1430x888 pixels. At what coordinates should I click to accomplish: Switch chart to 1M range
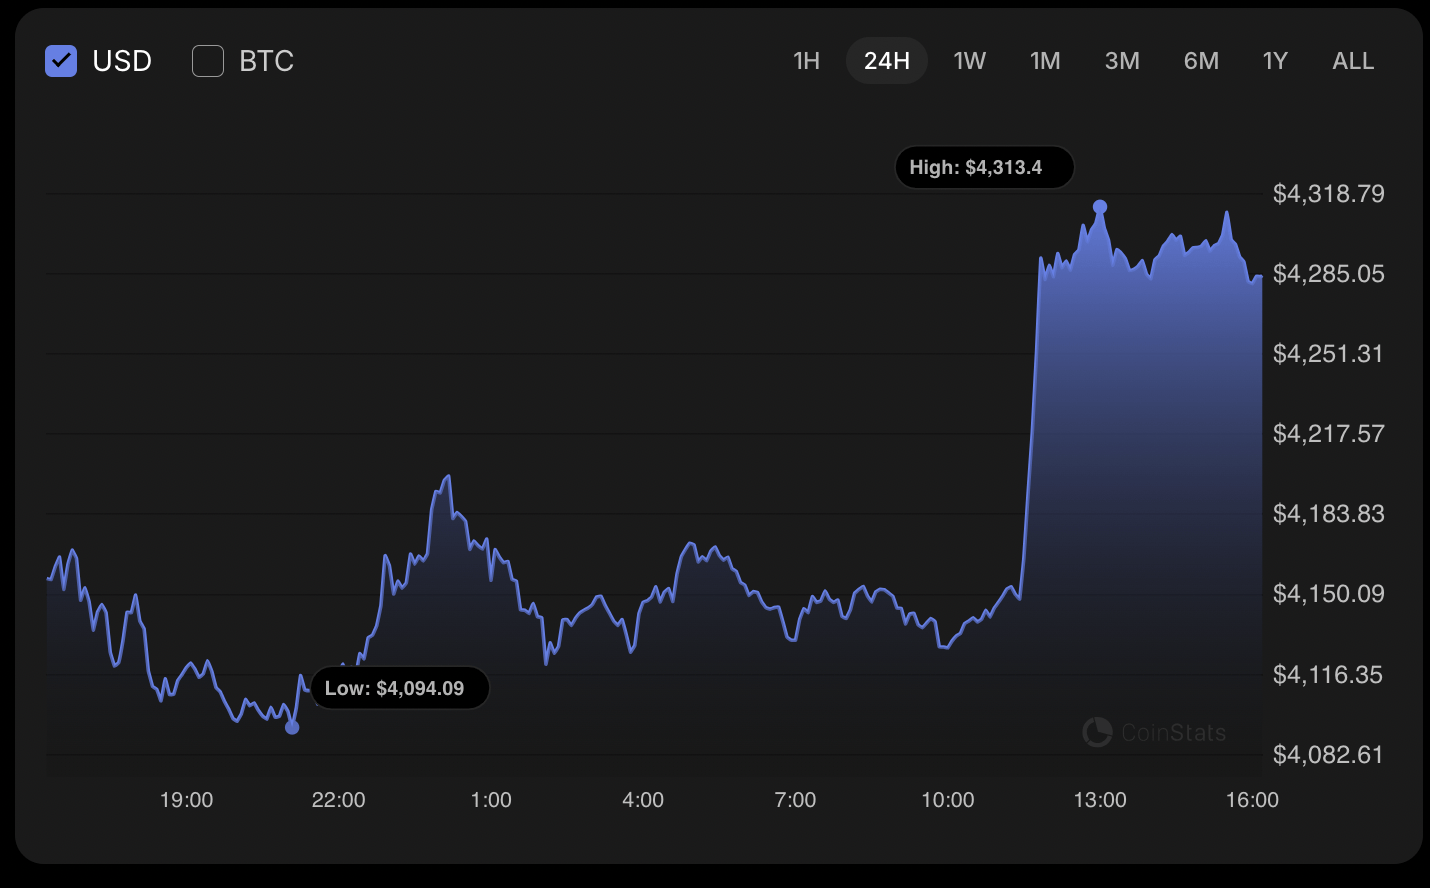click(x=1045, y=61)
